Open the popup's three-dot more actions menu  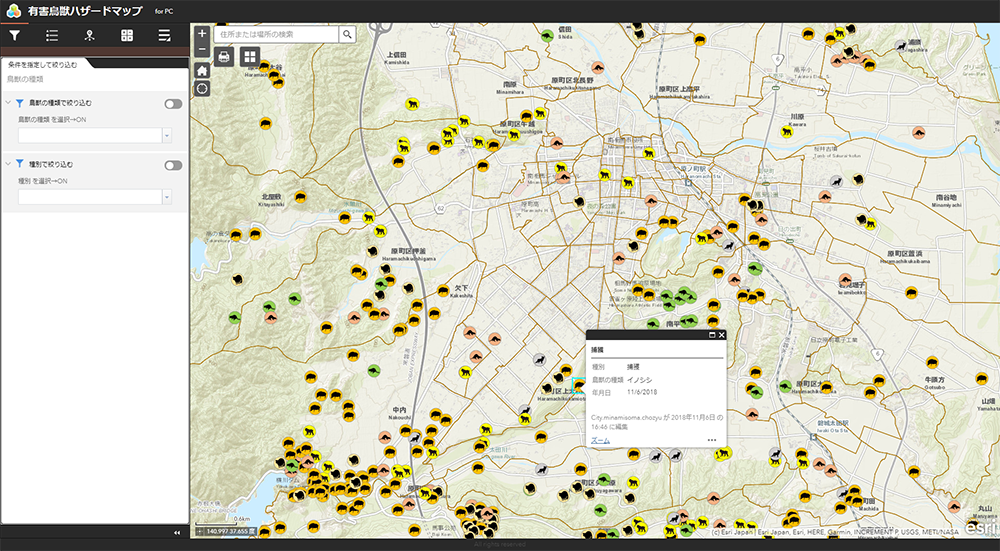[x=712, y=440]
